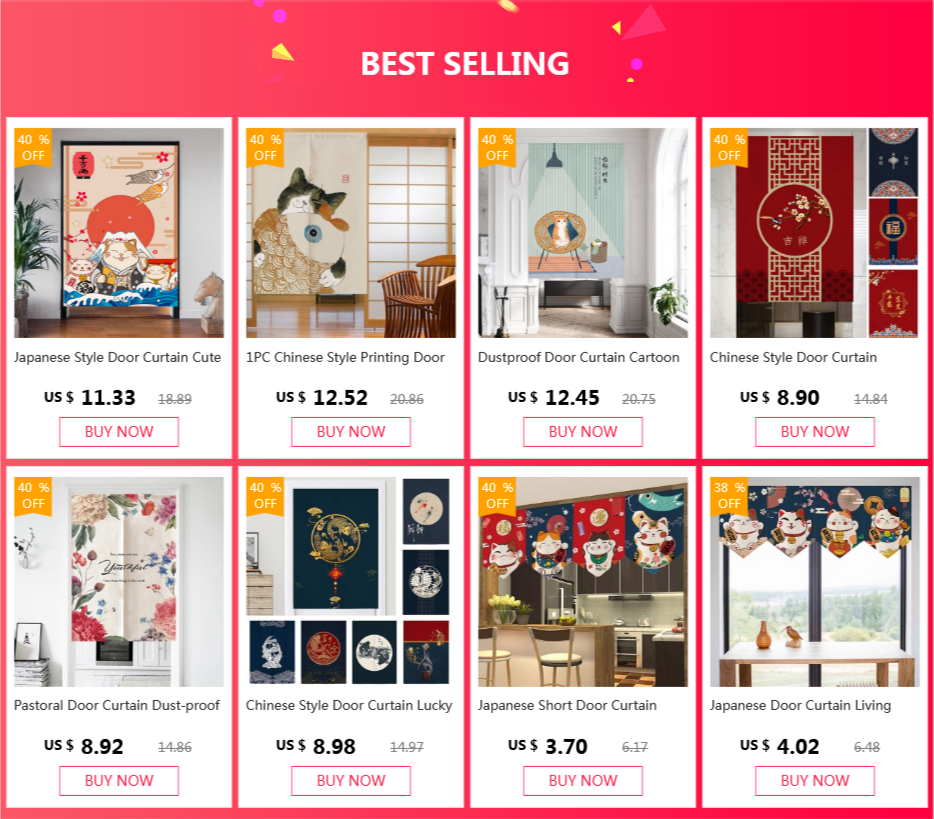Open the Mount Fuji cat curtain product image

[x=119, y=233]
